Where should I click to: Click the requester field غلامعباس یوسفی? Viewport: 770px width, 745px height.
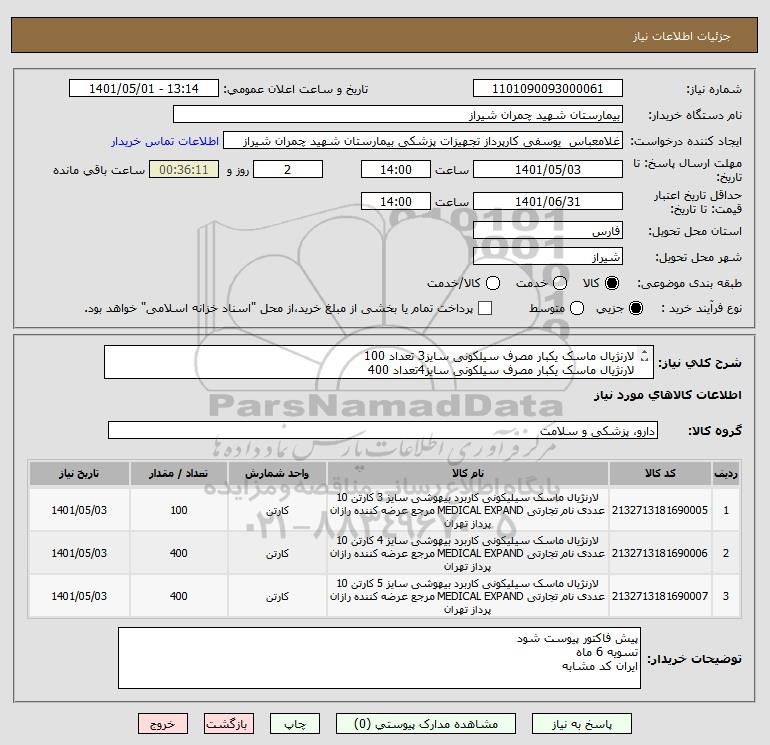[x=423, y=141]
